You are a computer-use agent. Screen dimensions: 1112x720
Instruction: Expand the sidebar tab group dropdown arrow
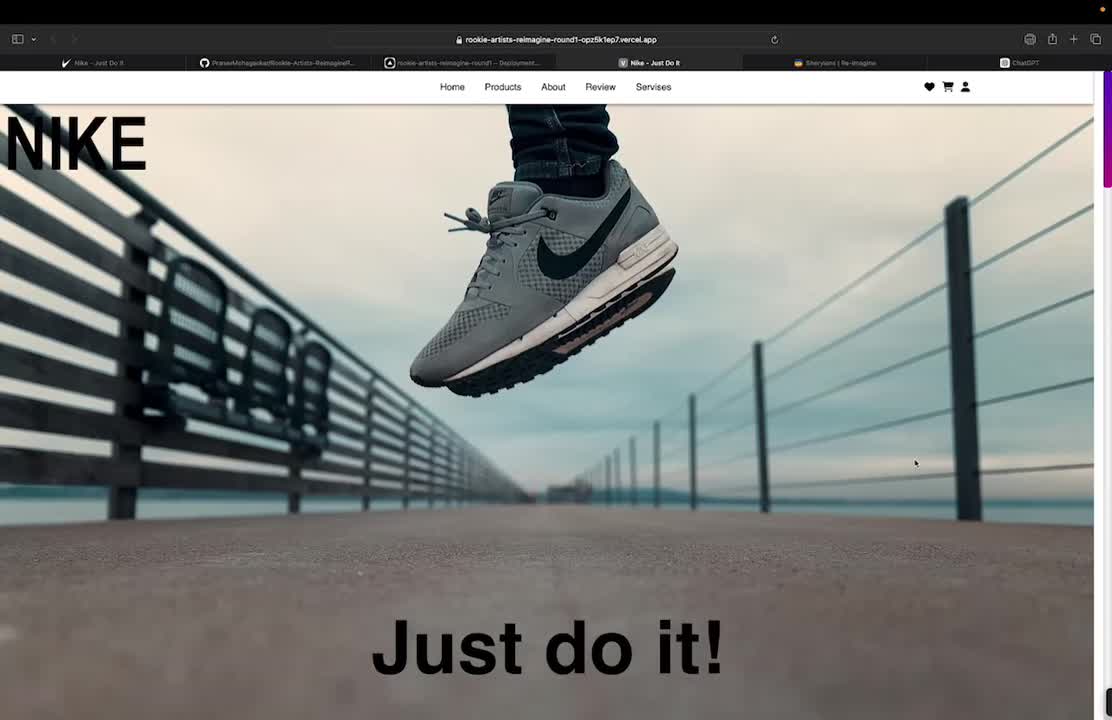point(33,39)
